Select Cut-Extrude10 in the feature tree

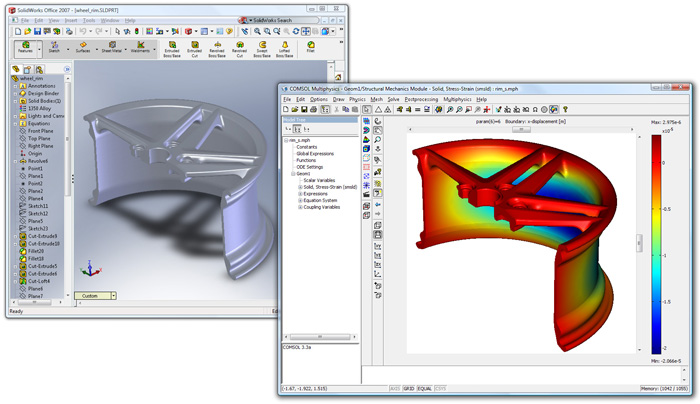(44, 243)
